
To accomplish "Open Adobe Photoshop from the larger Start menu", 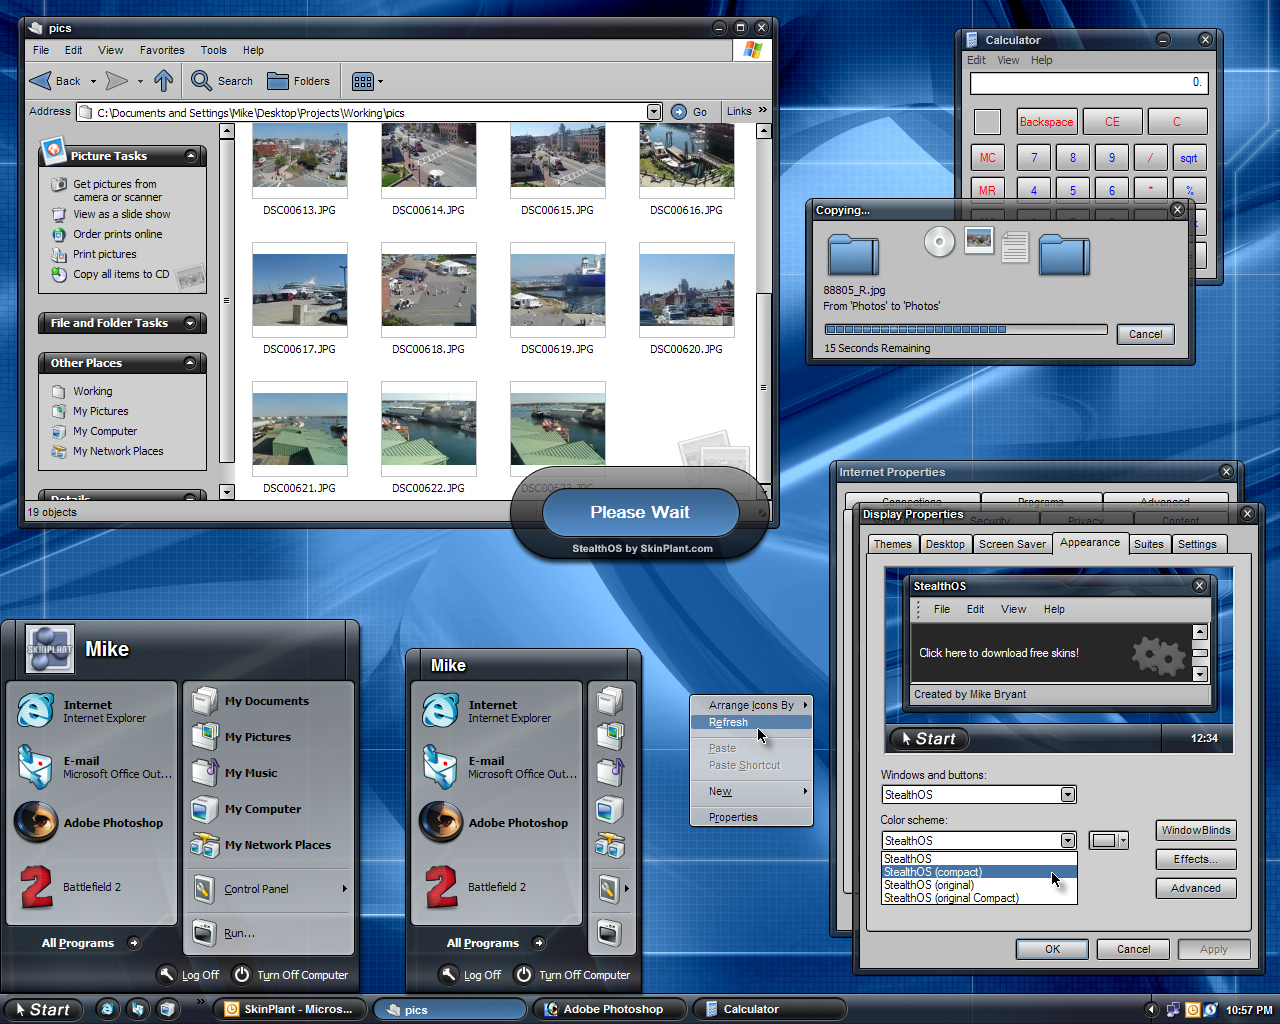I will pyautogui.click(x=90, y=822).
